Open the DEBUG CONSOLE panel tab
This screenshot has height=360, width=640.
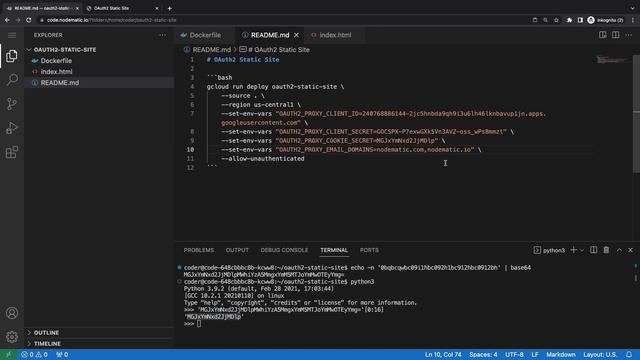284,250
